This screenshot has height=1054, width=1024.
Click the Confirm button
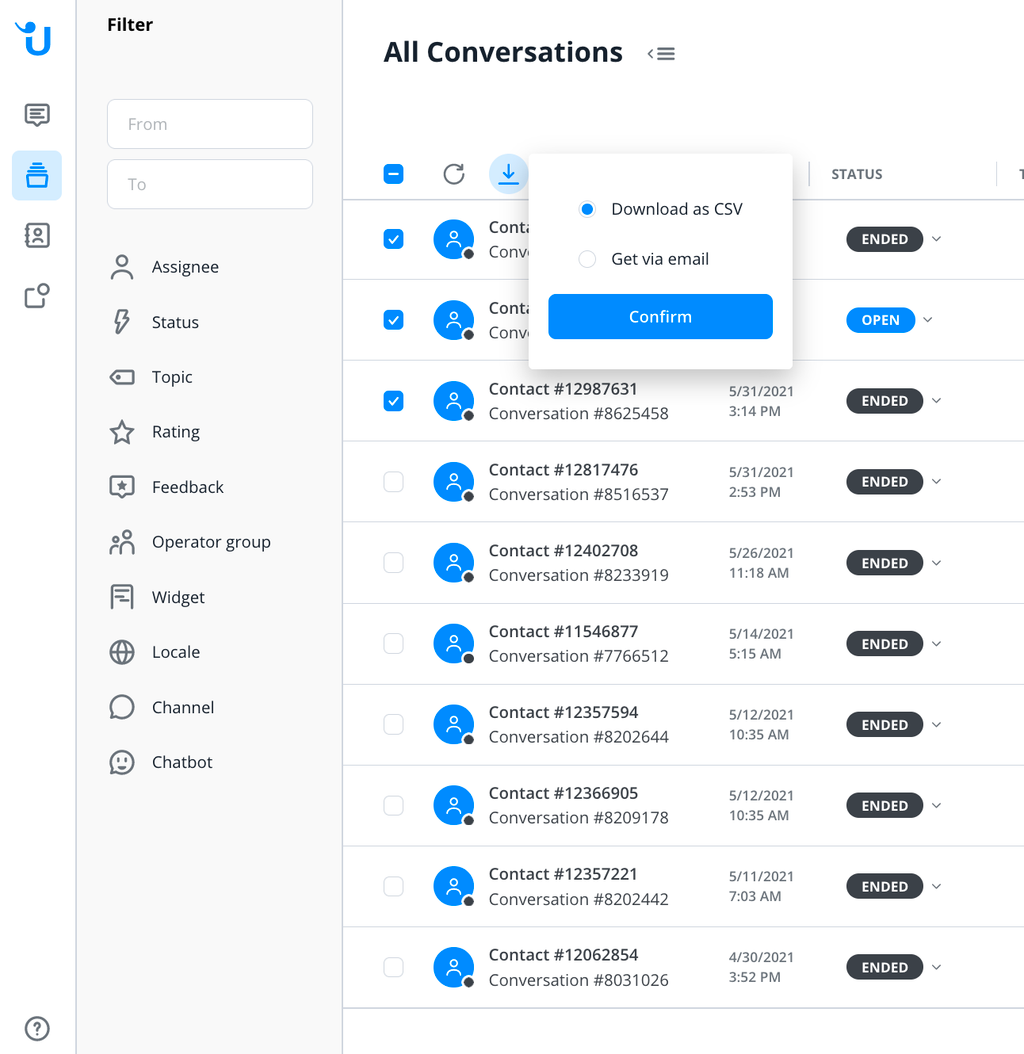tap(660, 317)
